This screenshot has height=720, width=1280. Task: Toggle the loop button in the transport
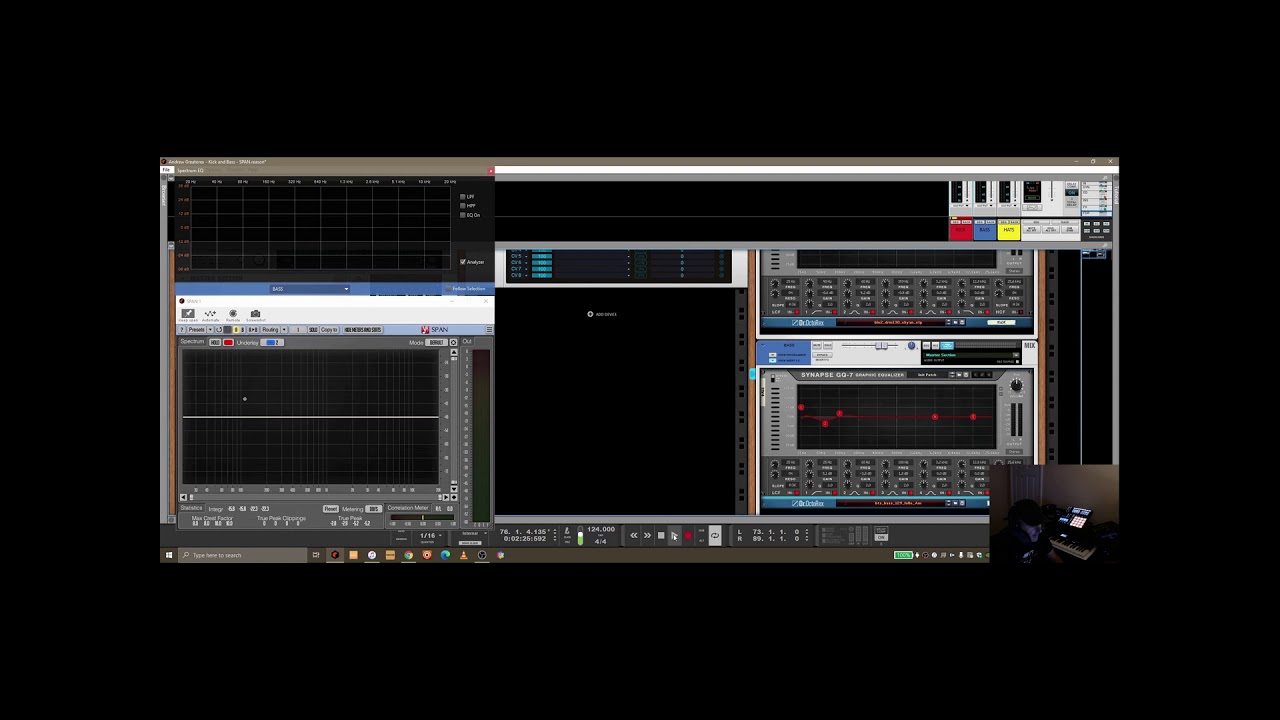click(715, 535)
